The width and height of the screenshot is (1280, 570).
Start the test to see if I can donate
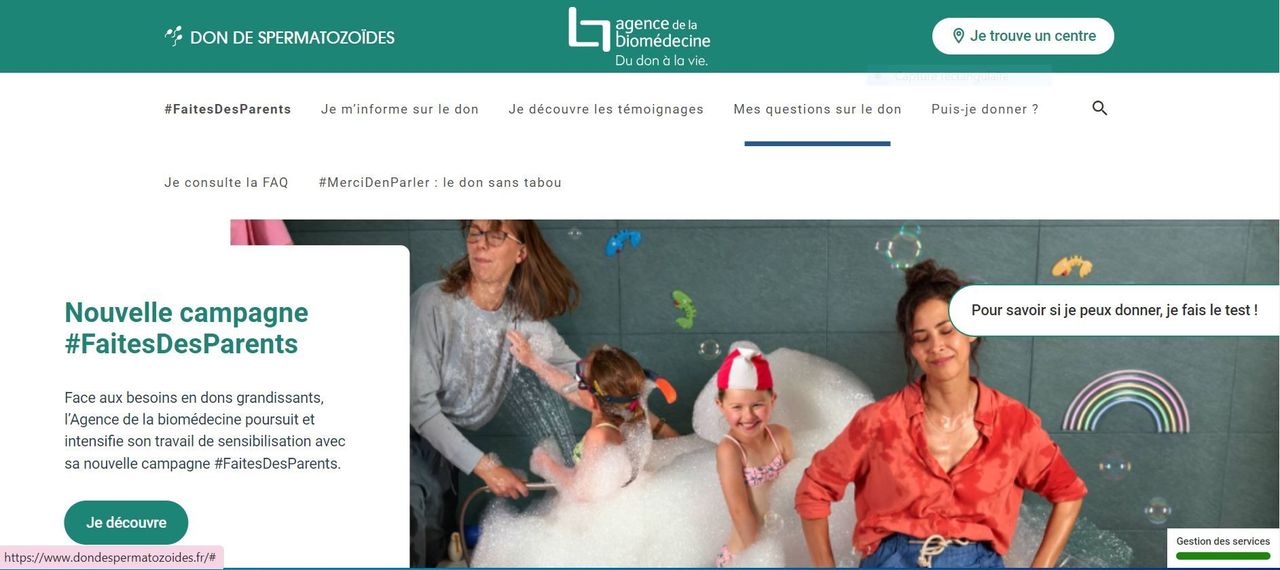pos(1114,310)
